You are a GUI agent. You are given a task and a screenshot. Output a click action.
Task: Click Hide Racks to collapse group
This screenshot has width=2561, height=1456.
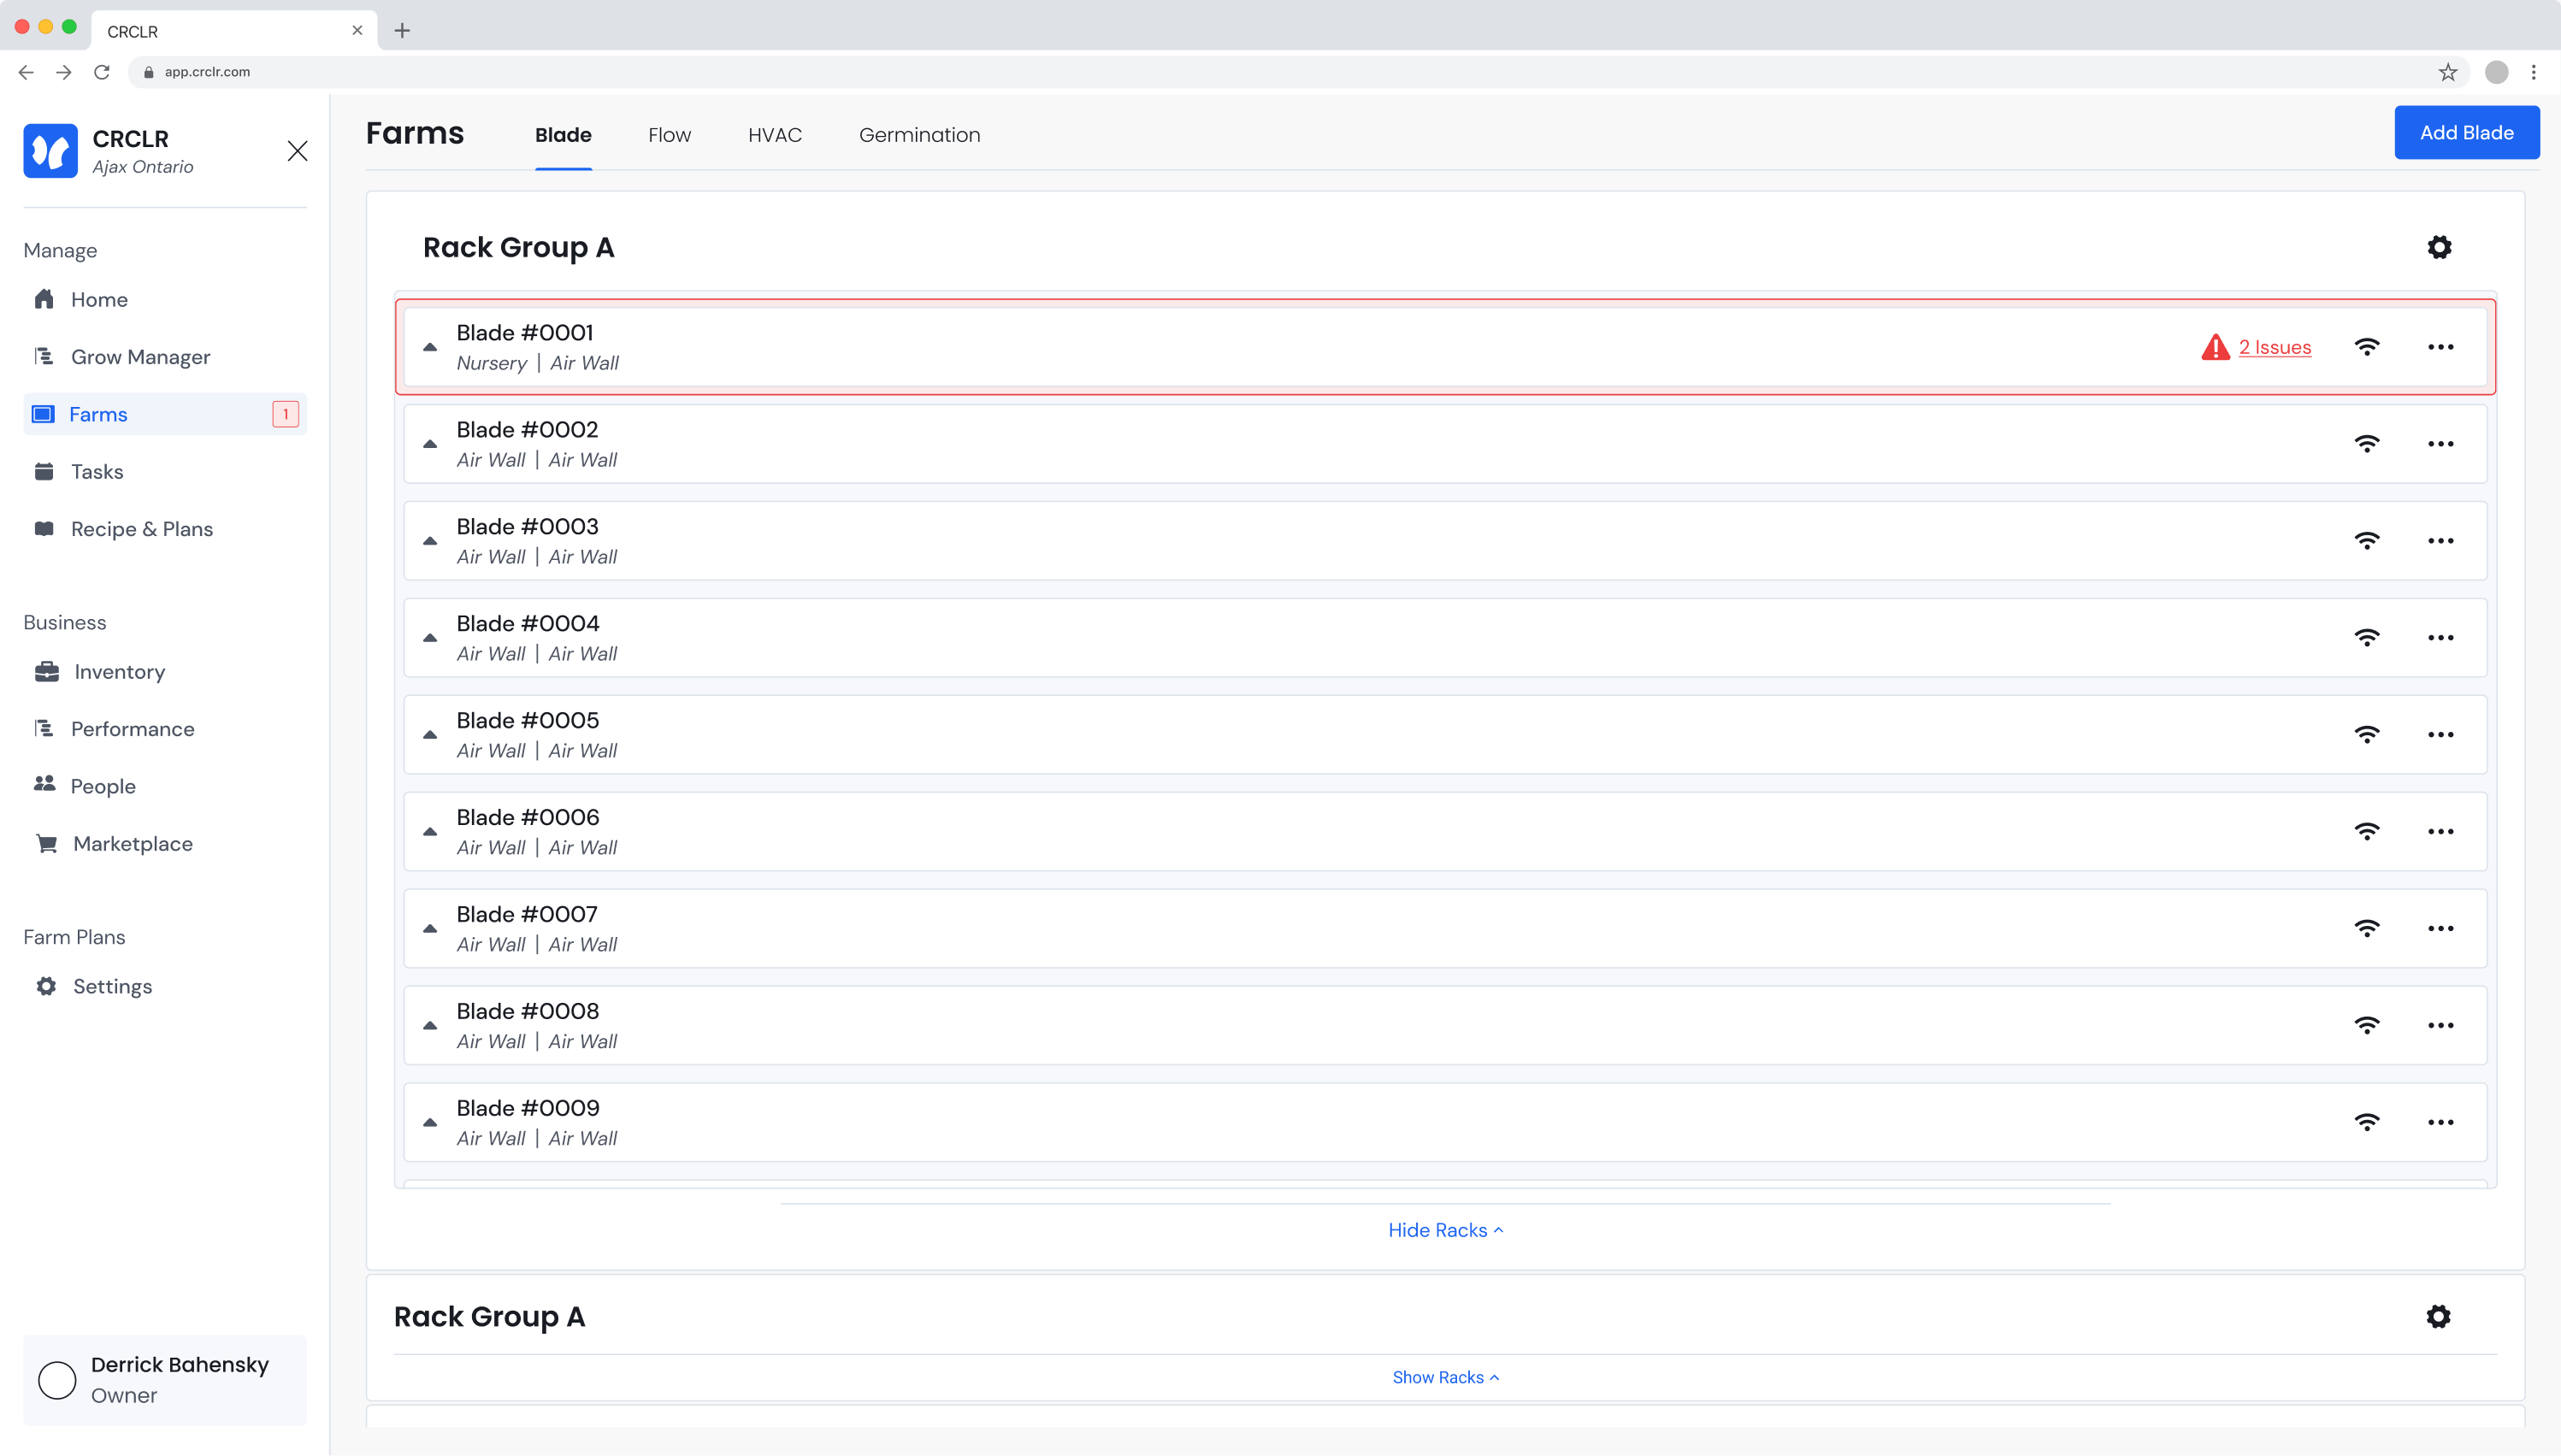[x=1444, y=1230]
